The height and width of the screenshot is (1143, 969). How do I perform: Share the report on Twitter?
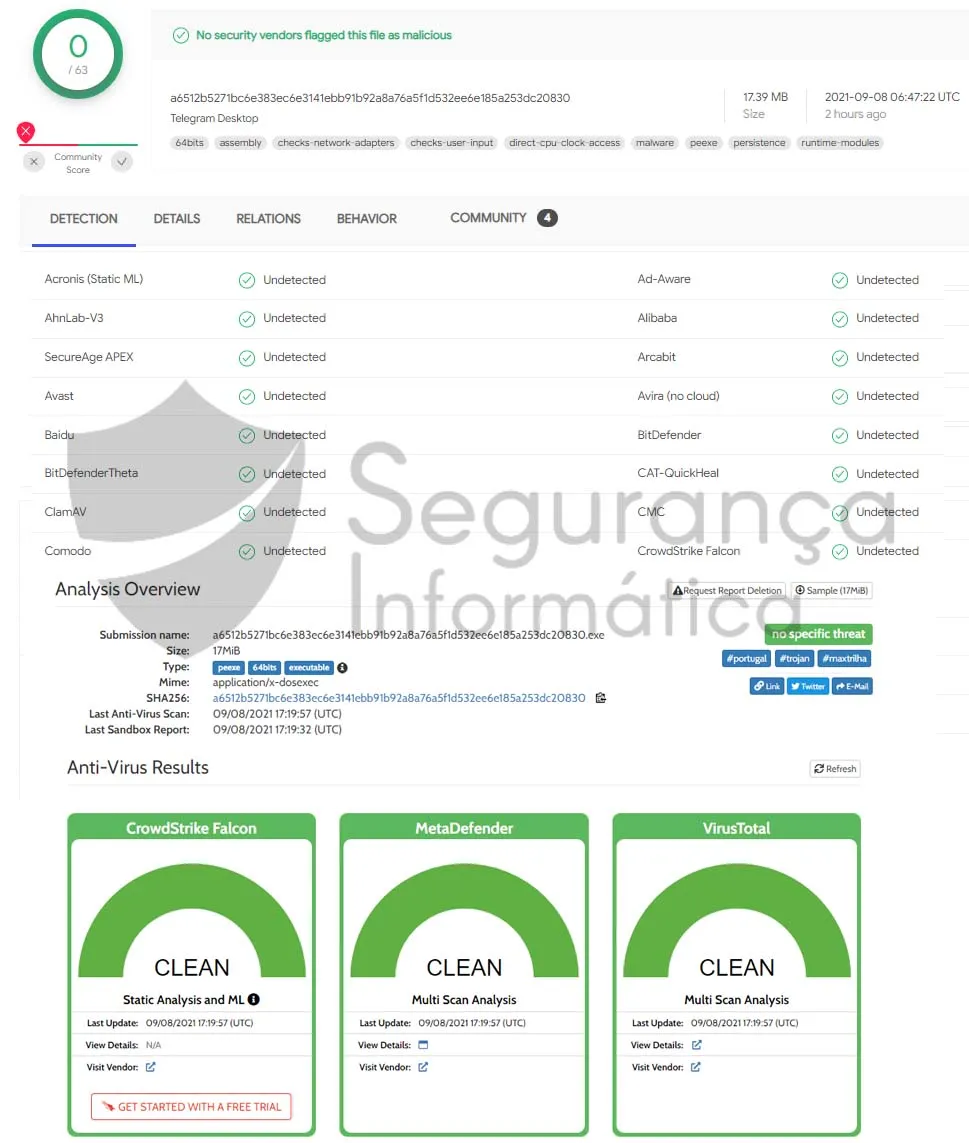(x=808, y=686)
